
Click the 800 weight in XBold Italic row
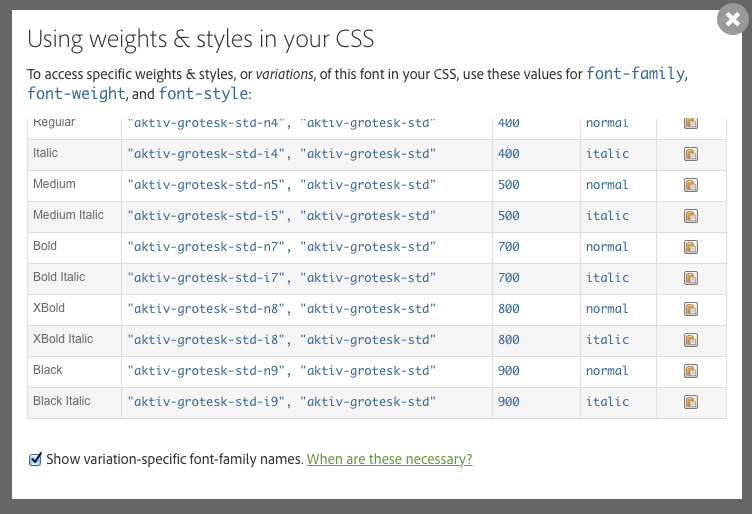(x=508, y=340)
